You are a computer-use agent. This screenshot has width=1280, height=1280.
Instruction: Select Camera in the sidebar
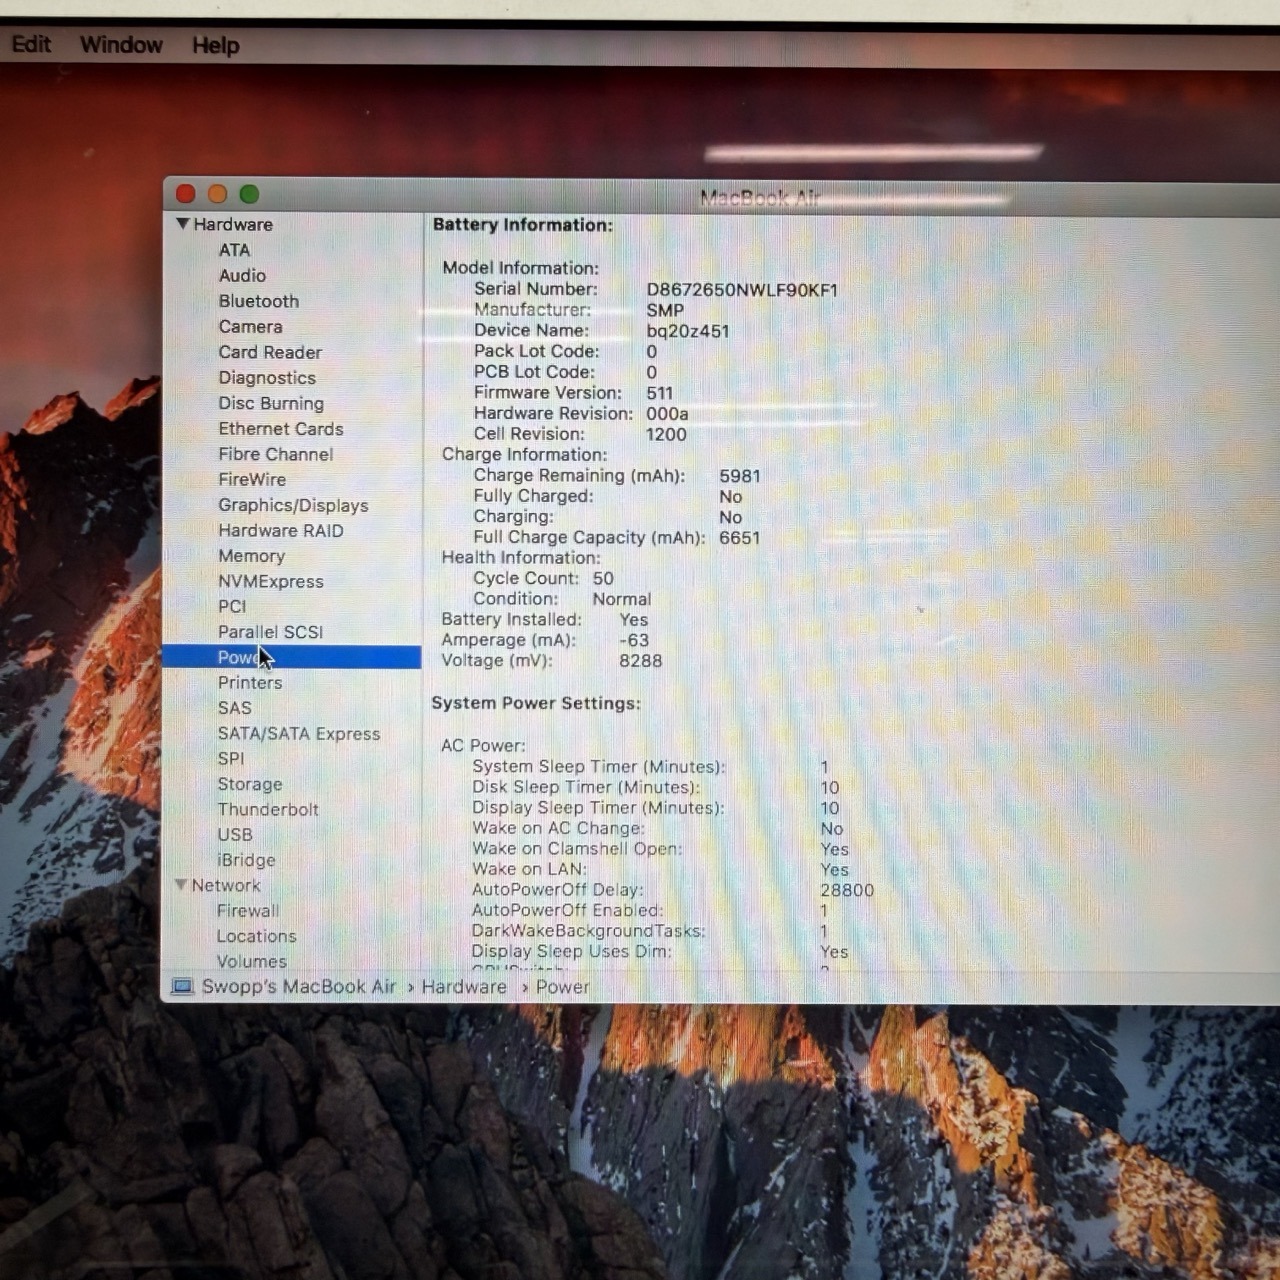[x=250, y=327]
